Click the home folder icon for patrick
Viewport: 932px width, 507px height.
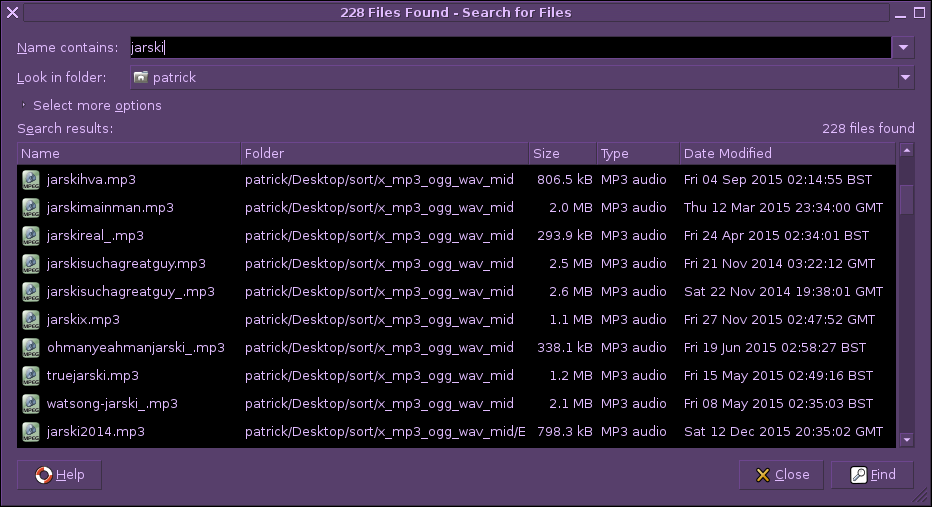click(x=141, y=77)
